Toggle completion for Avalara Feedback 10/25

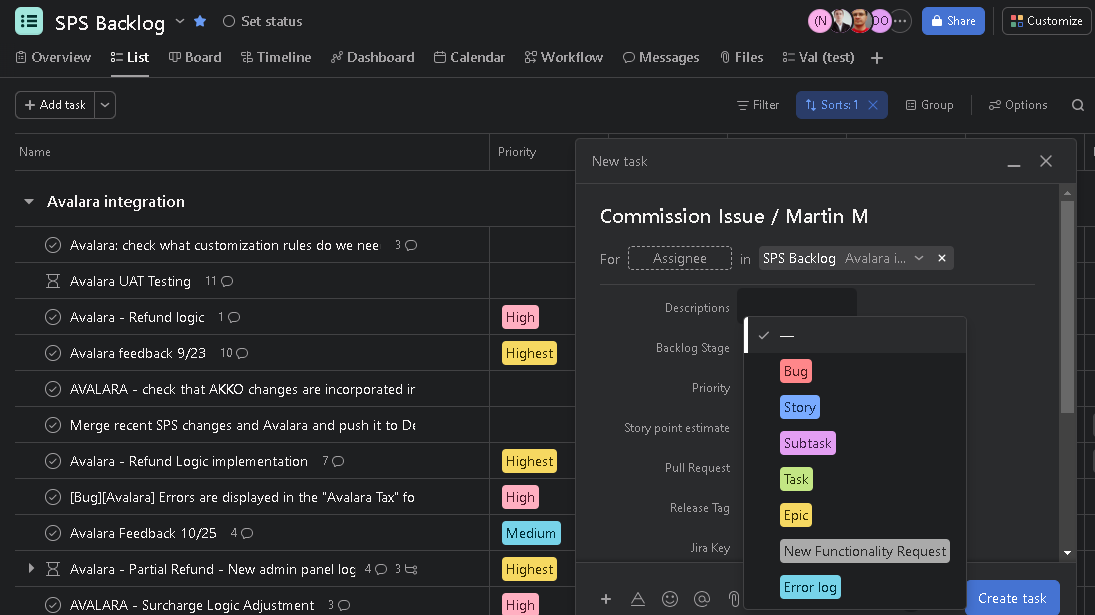pyautogui.click(x=53, y=533)
